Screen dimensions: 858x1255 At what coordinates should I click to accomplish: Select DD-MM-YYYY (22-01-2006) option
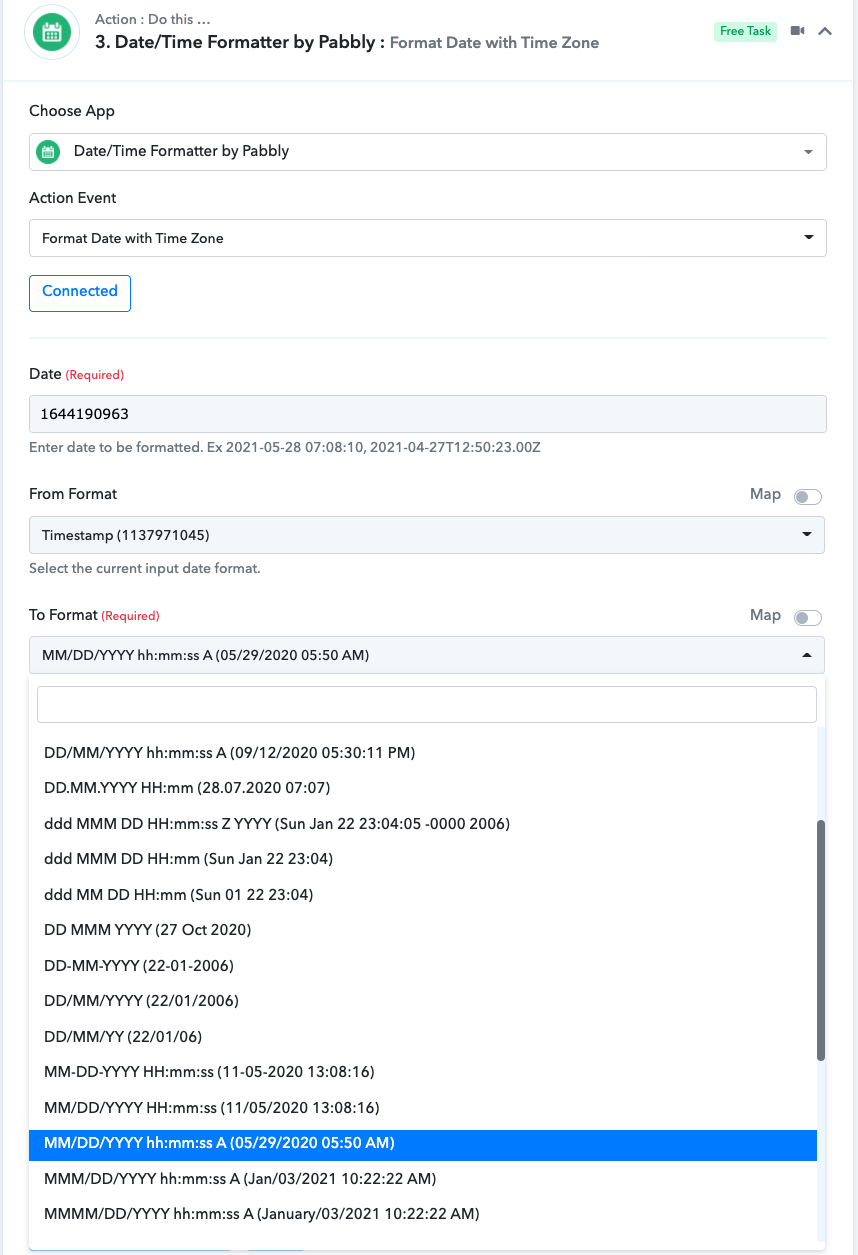coord(423,966)
